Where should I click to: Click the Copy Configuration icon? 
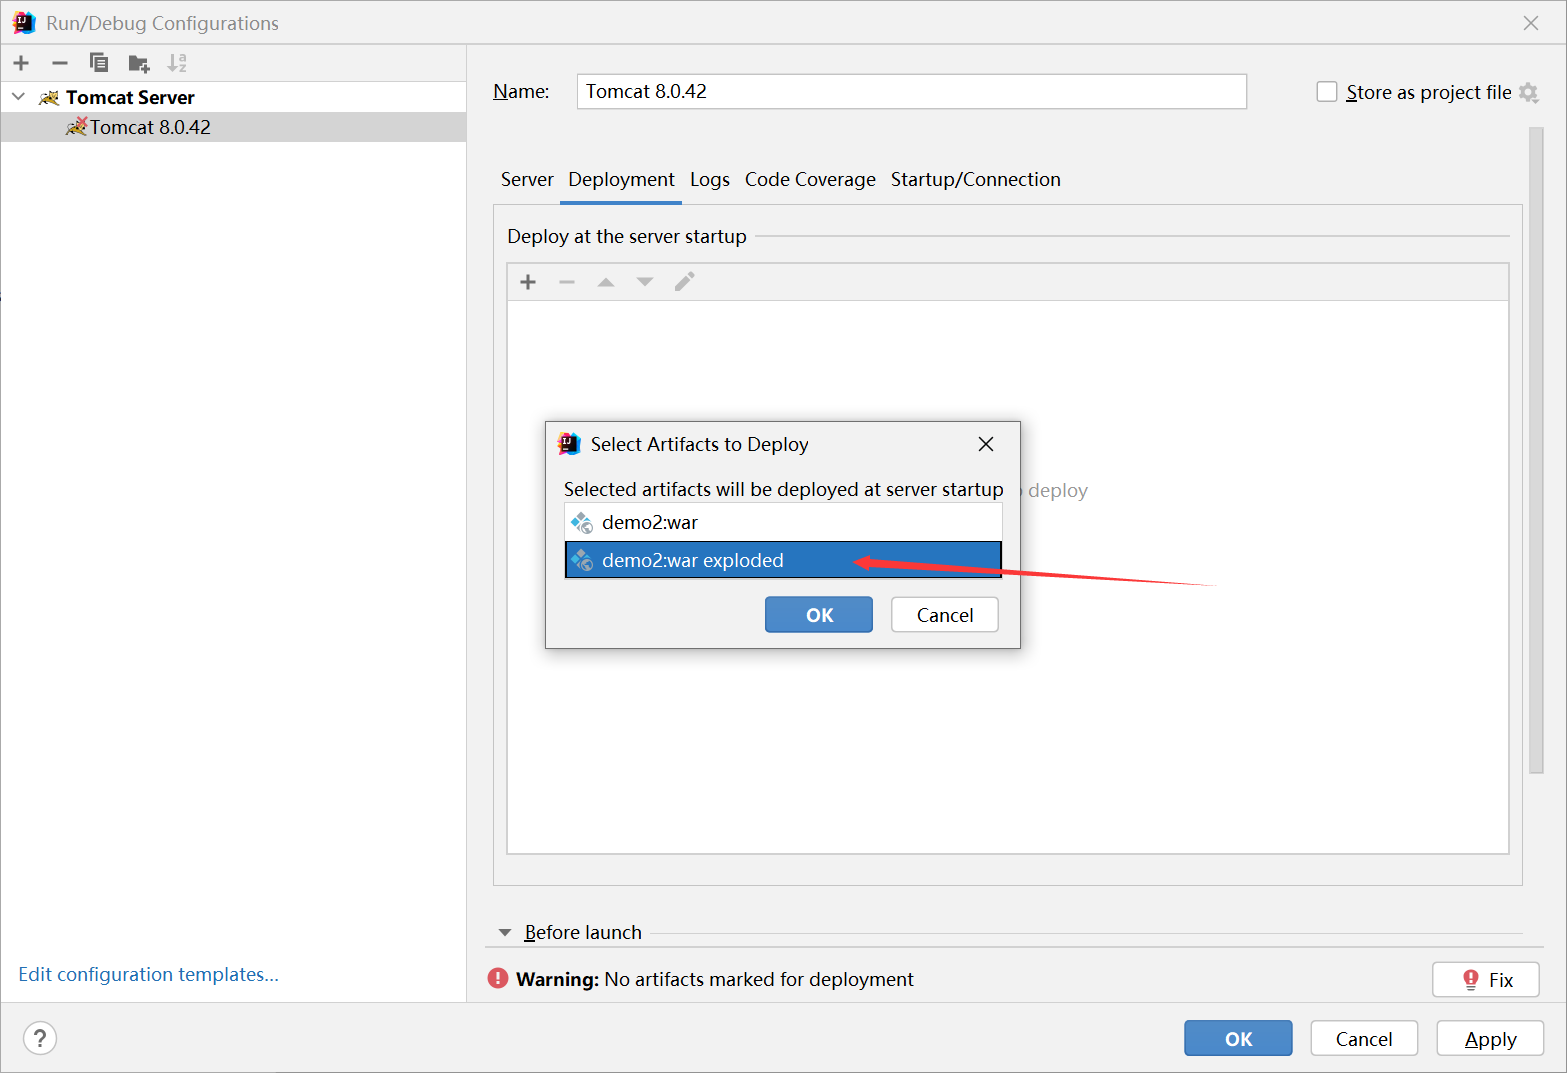tap(99, 63)
